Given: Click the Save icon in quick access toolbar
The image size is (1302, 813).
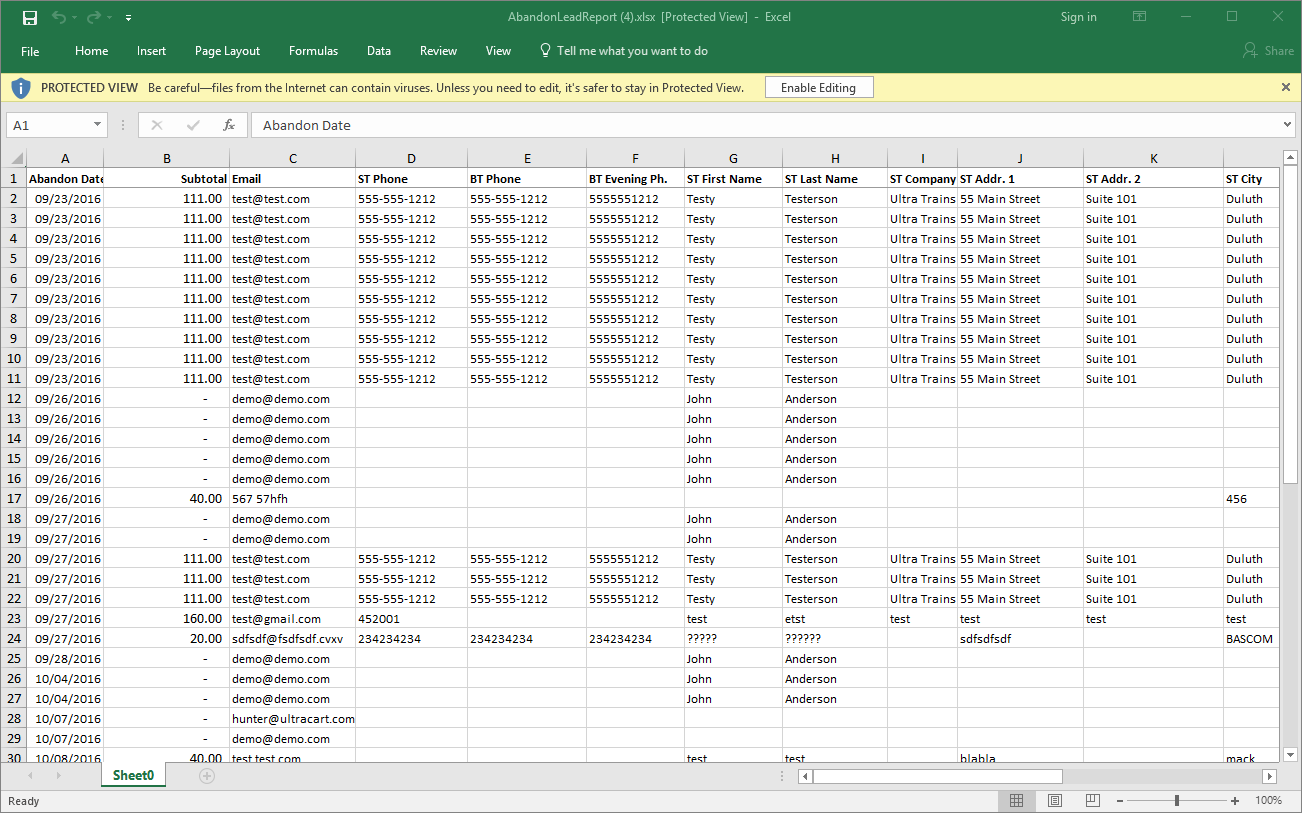Looking at the screenshot, I should [x=30, y=17].
